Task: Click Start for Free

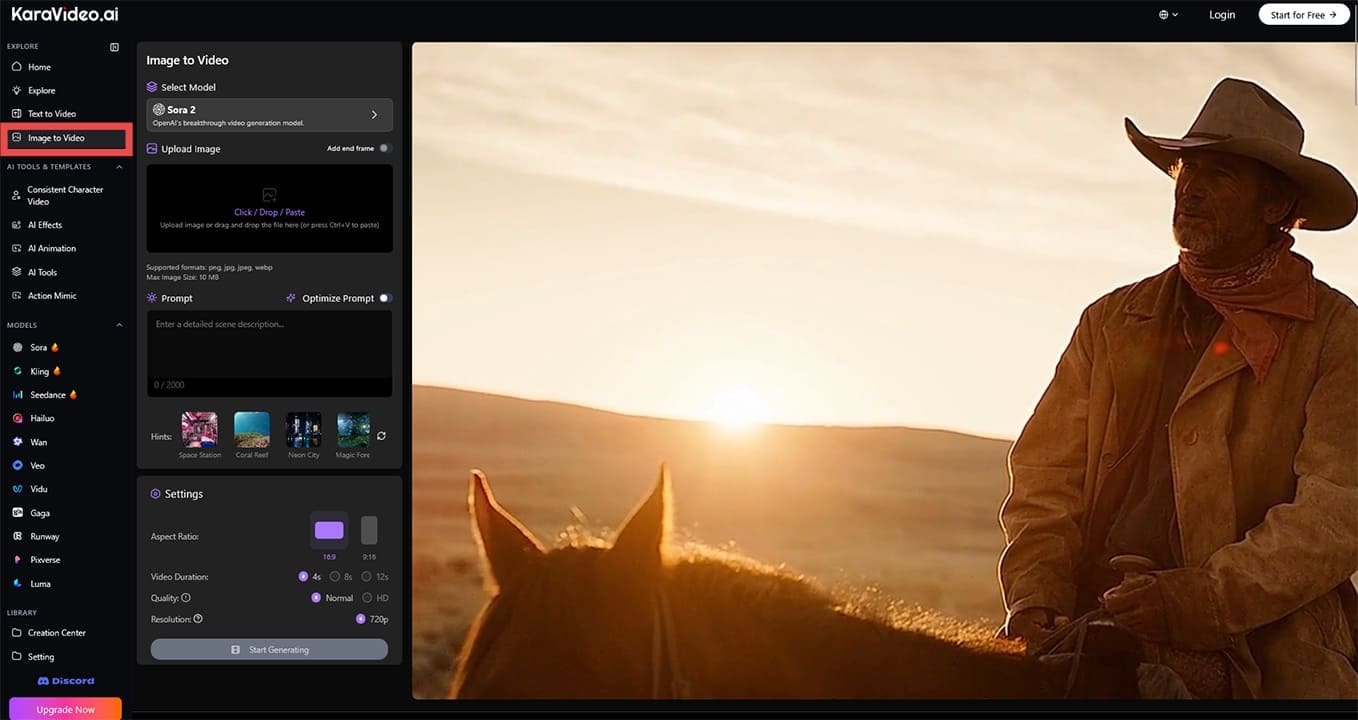Action: click(x=1303, y=14)
